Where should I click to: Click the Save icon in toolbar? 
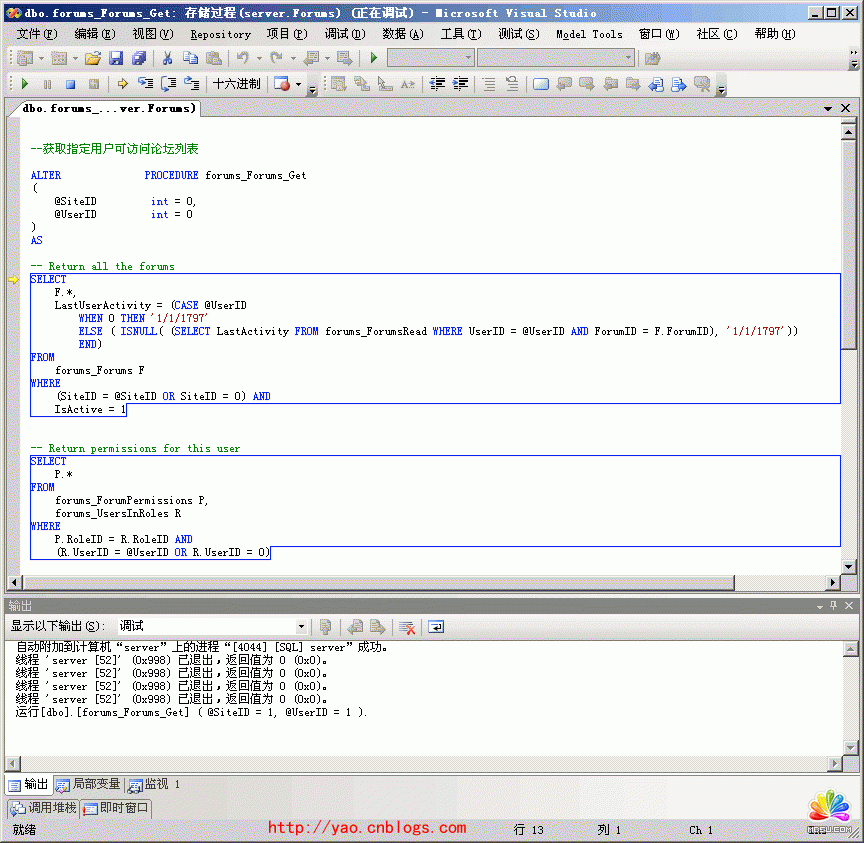(116, 58)
